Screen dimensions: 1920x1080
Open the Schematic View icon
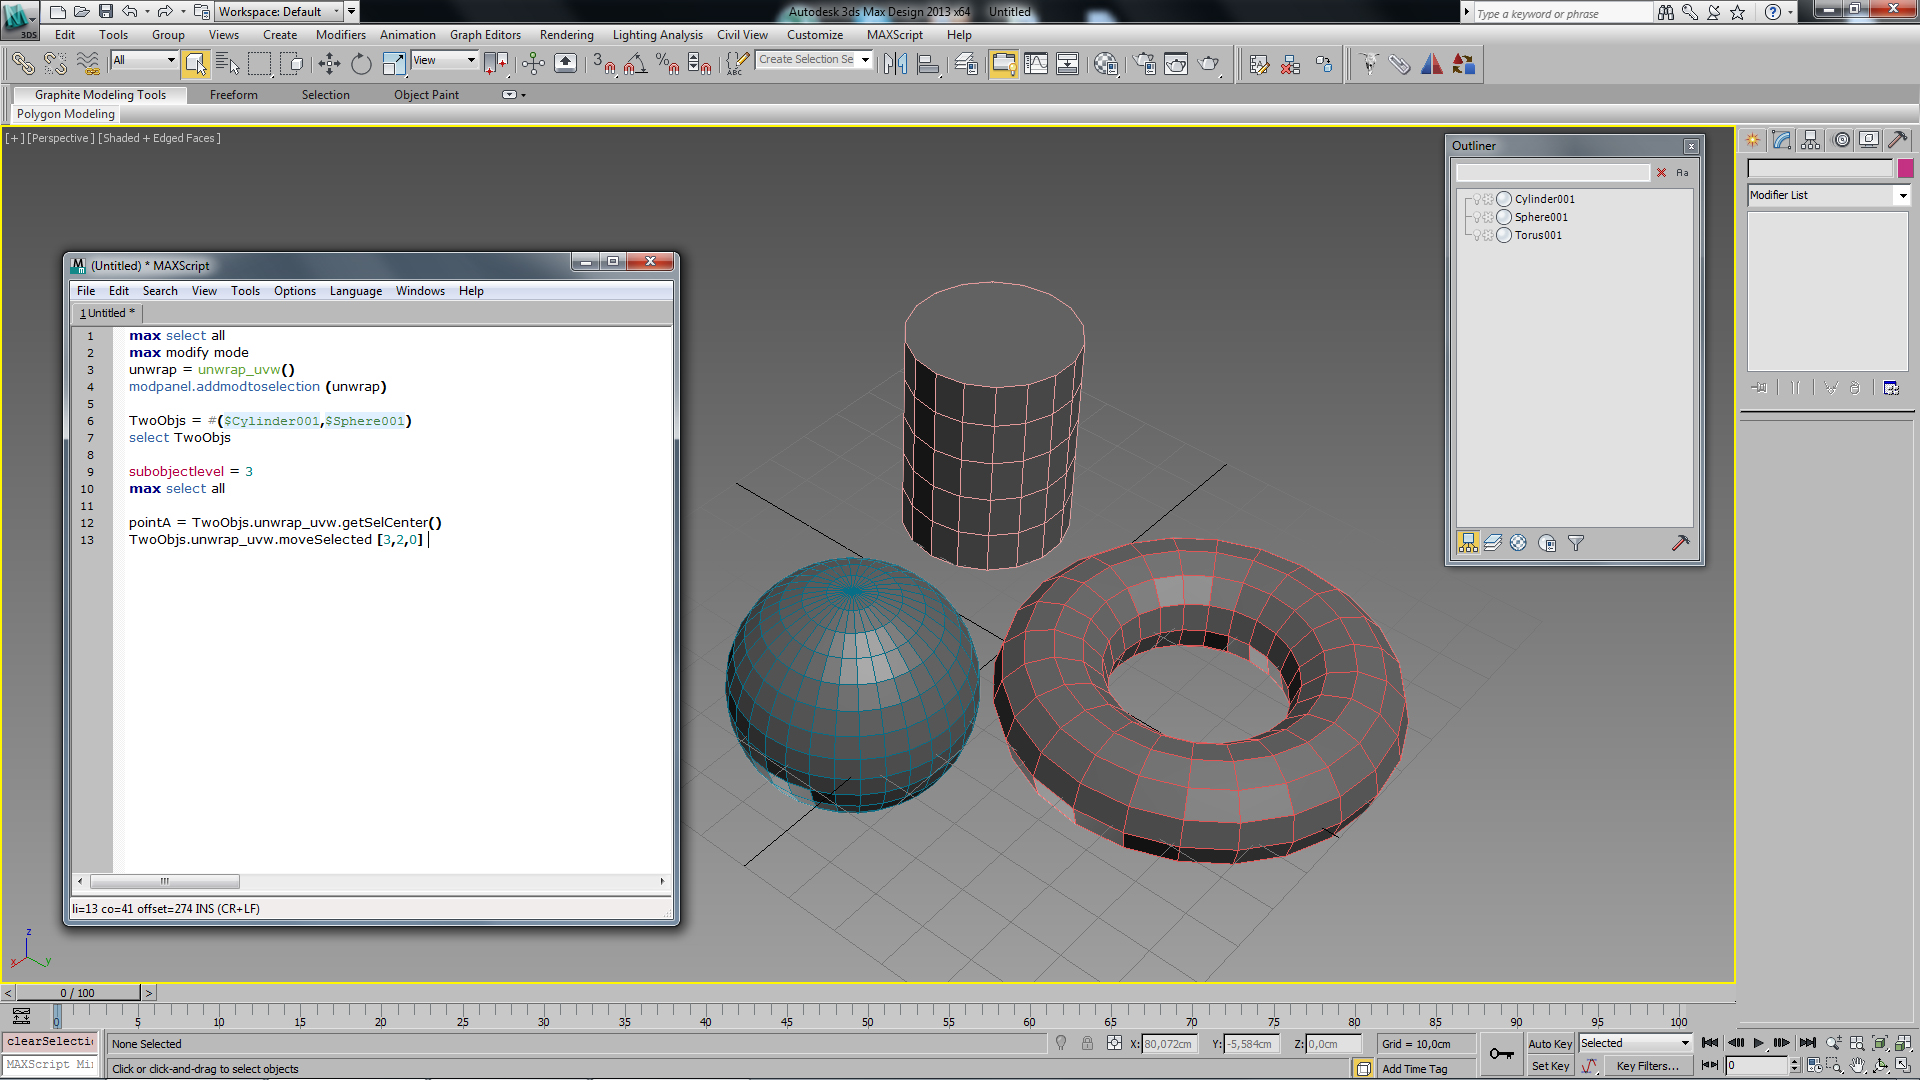[x=1068, y=64]
